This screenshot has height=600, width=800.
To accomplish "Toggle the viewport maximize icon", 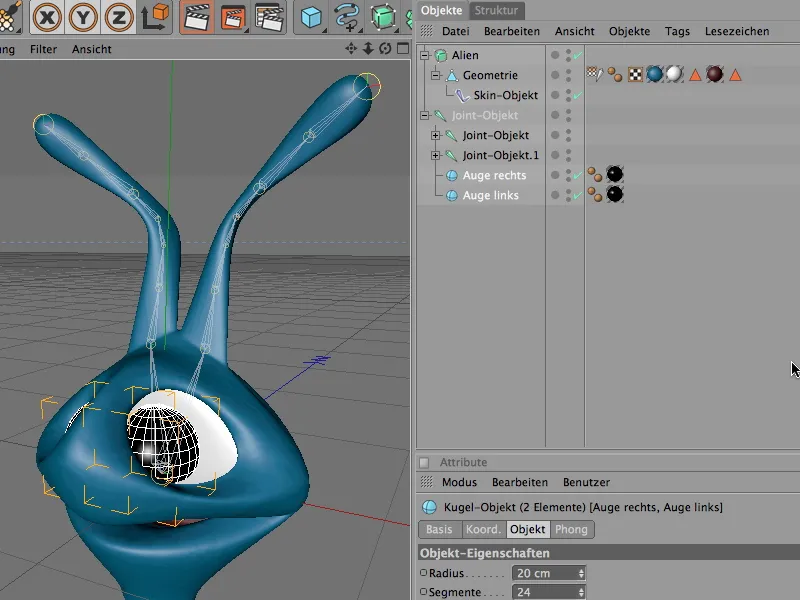I will (403, 48).
